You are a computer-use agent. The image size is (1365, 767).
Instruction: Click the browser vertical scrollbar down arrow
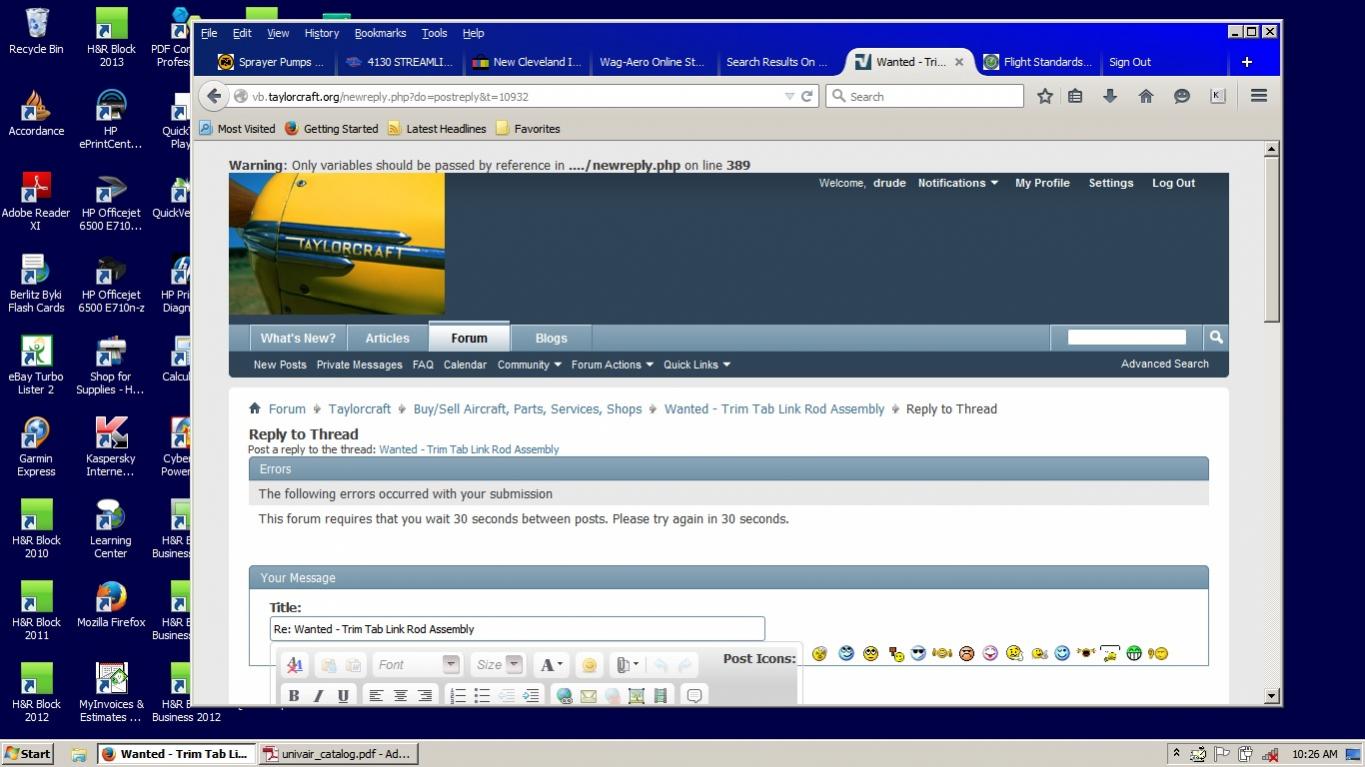coord(1272,695)
